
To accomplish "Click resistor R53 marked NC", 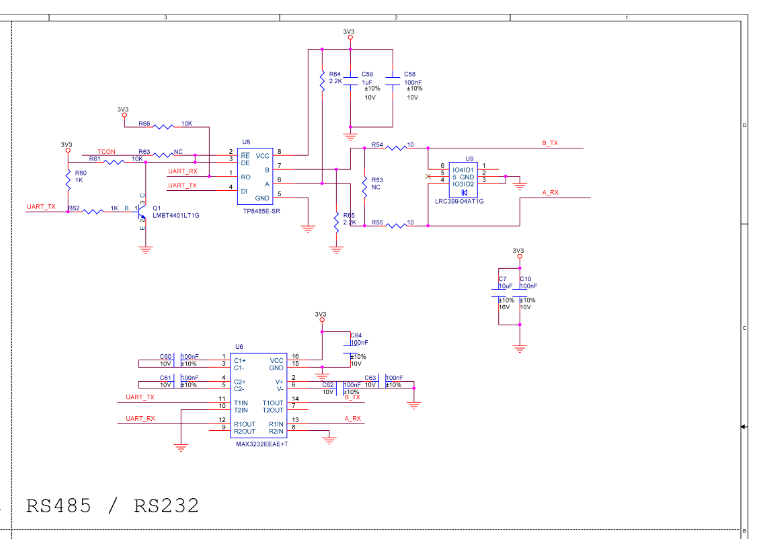I will point(362,186).
